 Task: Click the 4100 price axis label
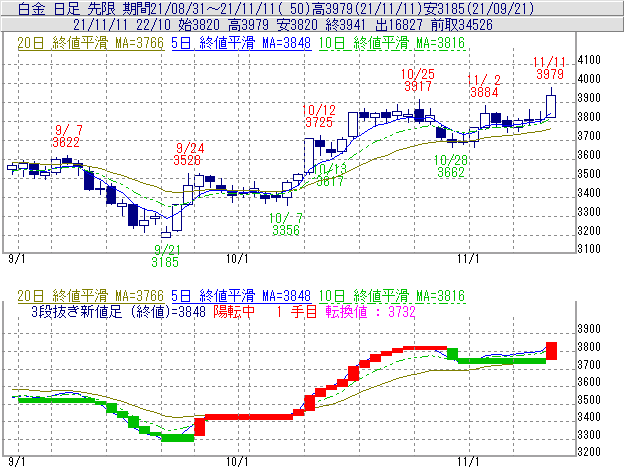pos(589,60)
